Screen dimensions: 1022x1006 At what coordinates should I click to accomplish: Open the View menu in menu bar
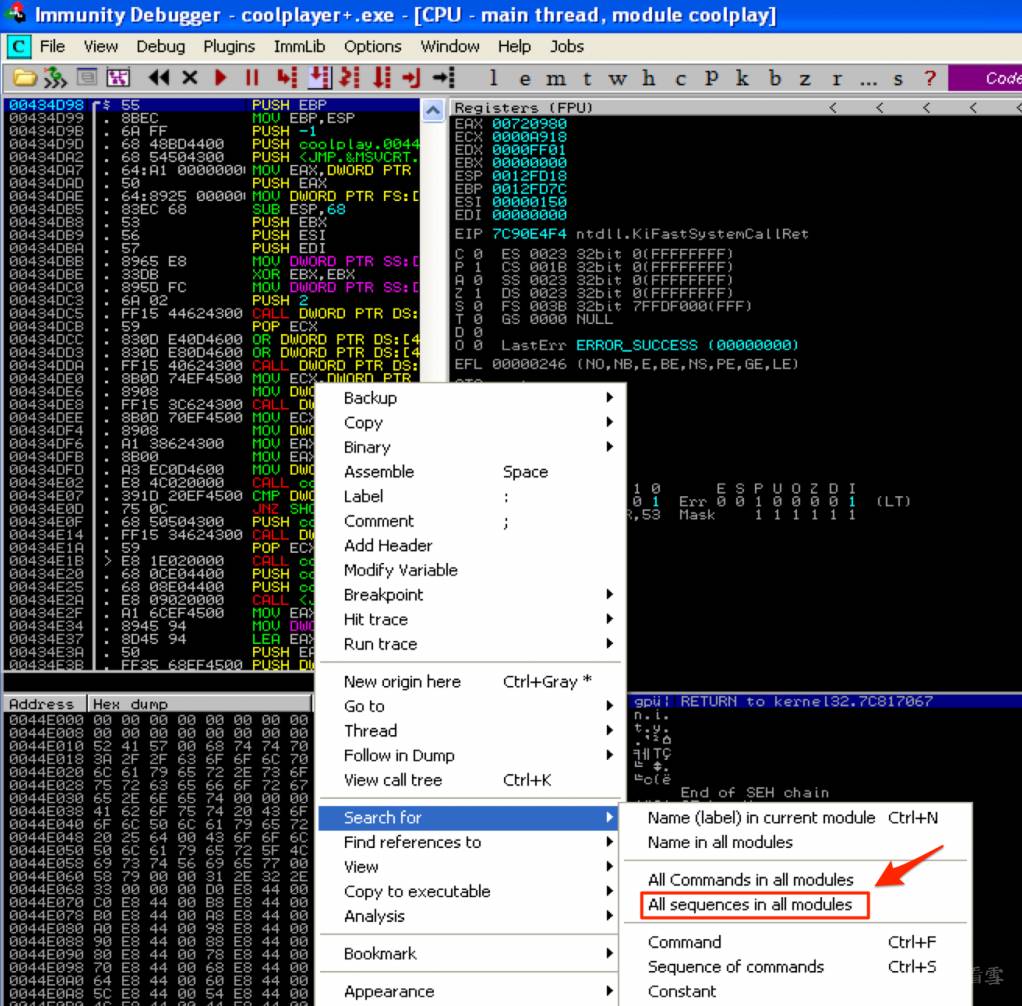tap(100, 46)
